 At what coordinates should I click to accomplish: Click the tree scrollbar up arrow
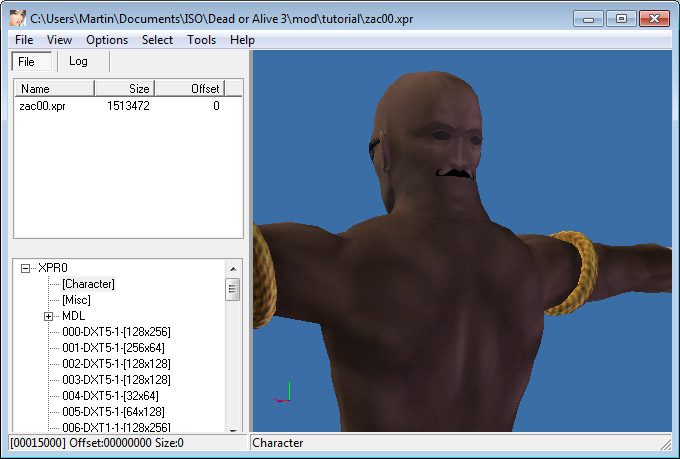(x=233, y=269)
